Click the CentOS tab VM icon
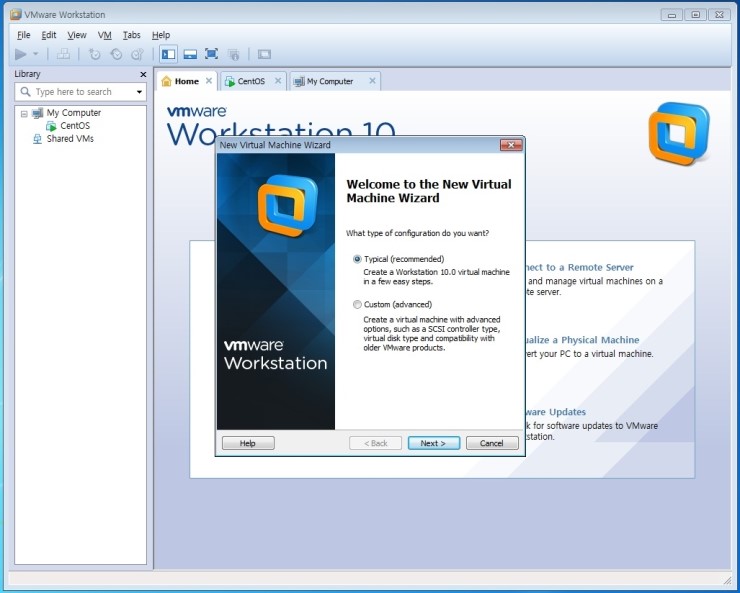The width and height of the screenshot is (740, 593). (230, 81)
